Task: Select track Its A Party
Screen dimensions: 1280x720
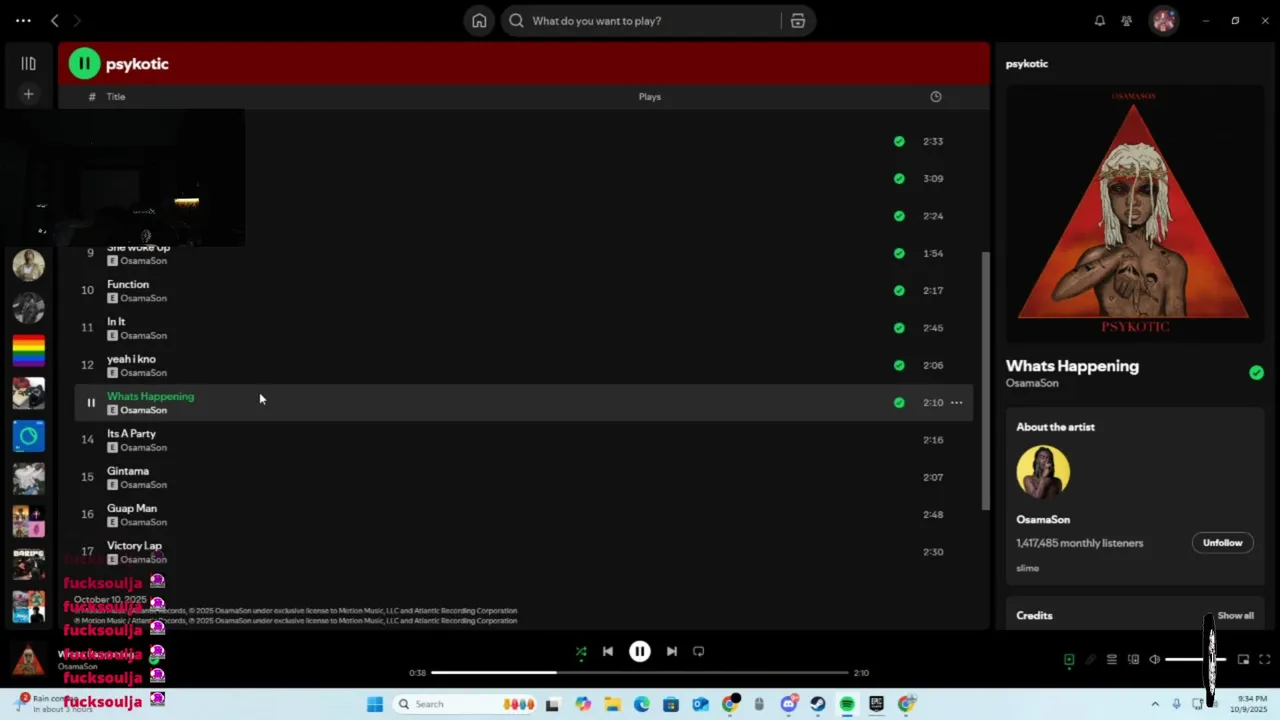Action: tap(524, 440)
